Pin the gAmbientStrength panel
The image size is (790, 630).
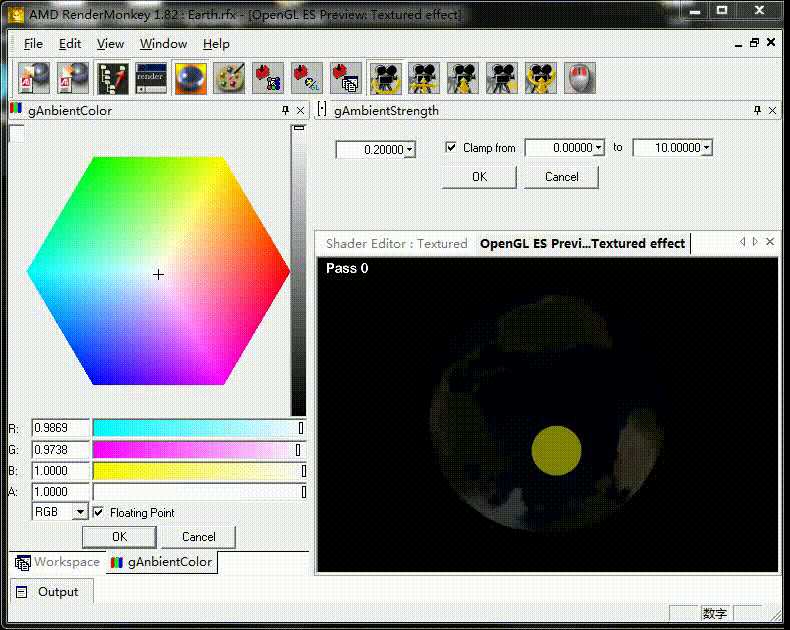(x=757, y=110)
